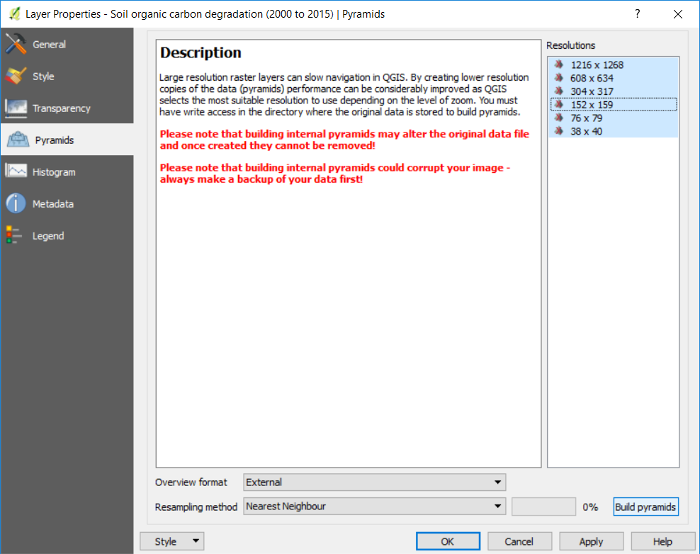This screenshot has height=554, width=700.
Task: Click the QGIS logo in title bar
Action: (14, 14)
